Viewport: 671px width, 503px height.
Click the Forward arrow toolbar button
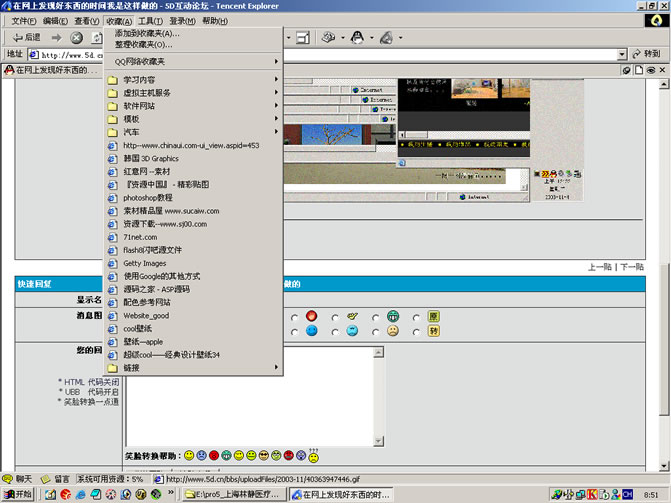[56, 38]
